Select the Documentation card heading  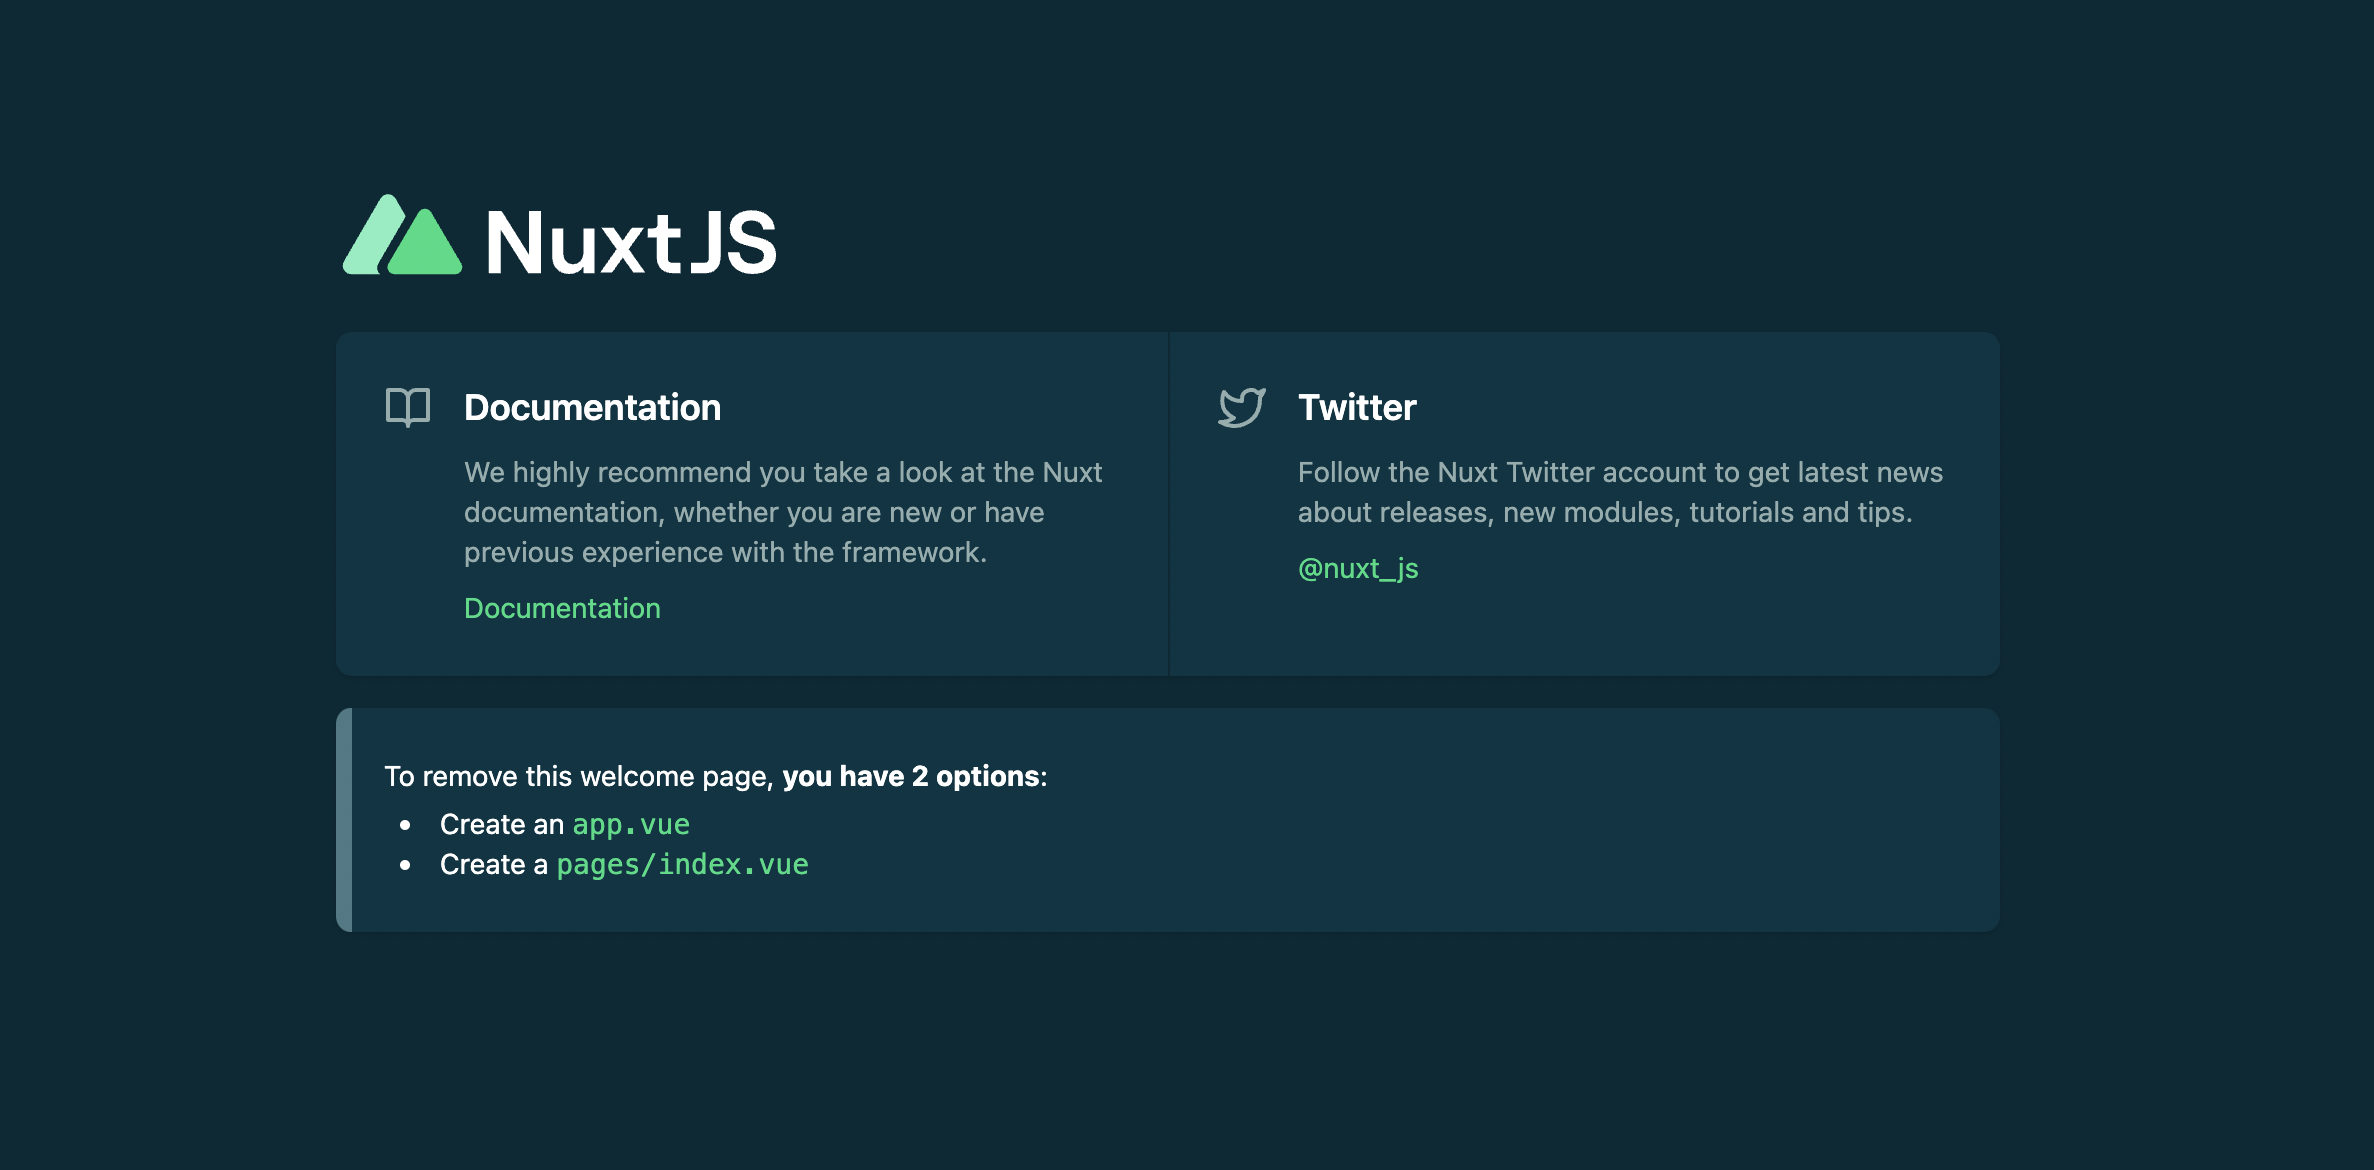592,408
